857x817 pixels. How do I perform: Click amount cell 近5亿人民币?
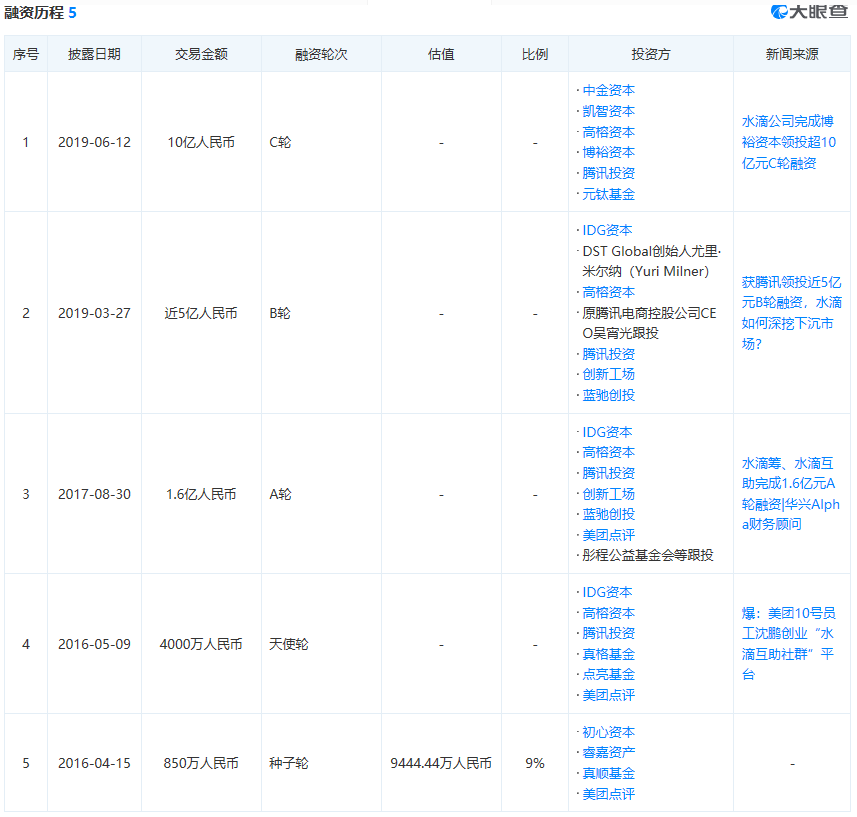point(201,313)
